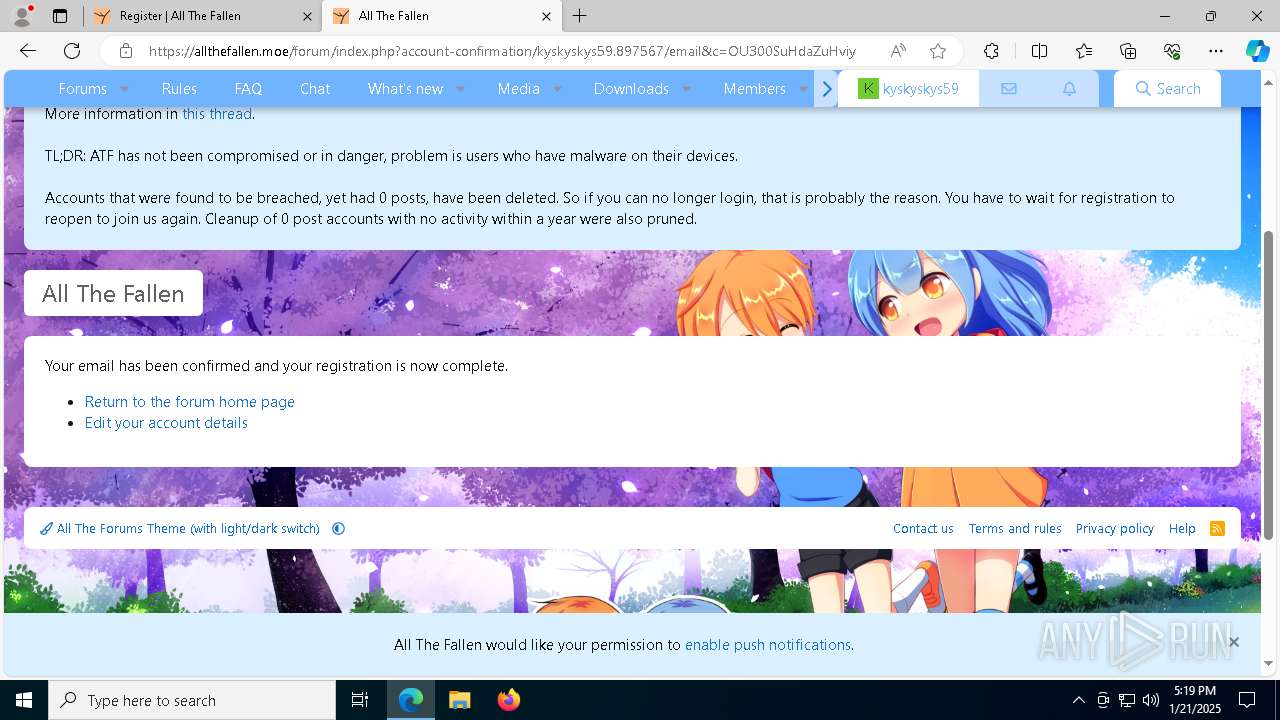
Task: Open the Downloads section
Action: pos(631,88)
